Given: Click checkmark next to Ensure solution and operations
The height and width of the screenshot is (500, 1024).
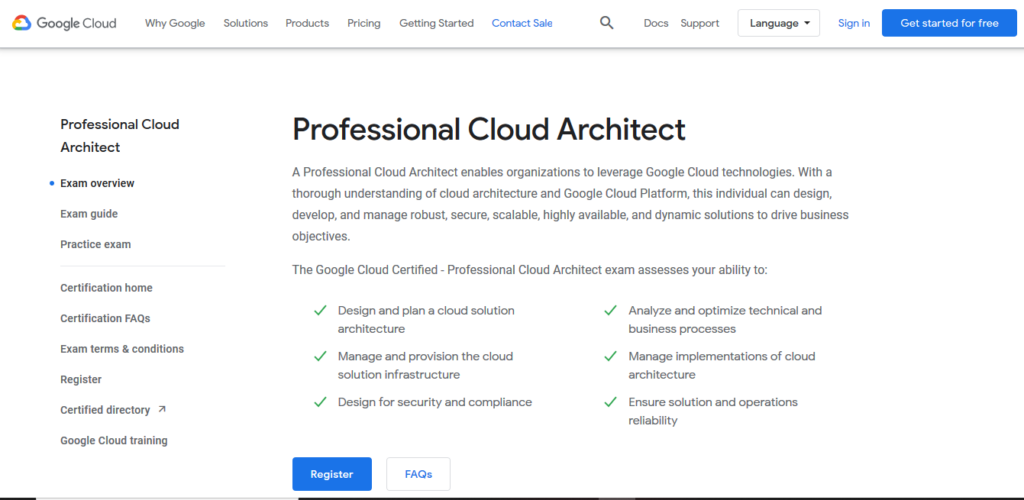Looking at the screenshot, I should 610,402.
